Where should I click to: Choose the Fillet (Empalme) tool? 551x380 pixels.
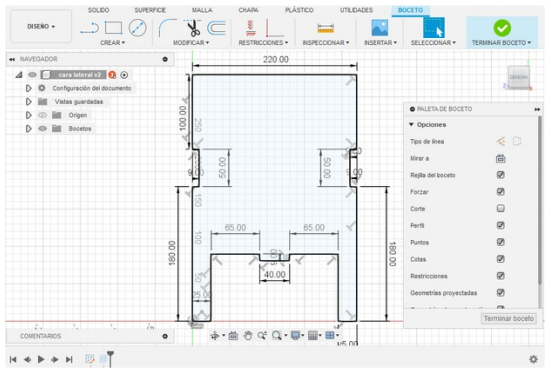tap(168, 28)
